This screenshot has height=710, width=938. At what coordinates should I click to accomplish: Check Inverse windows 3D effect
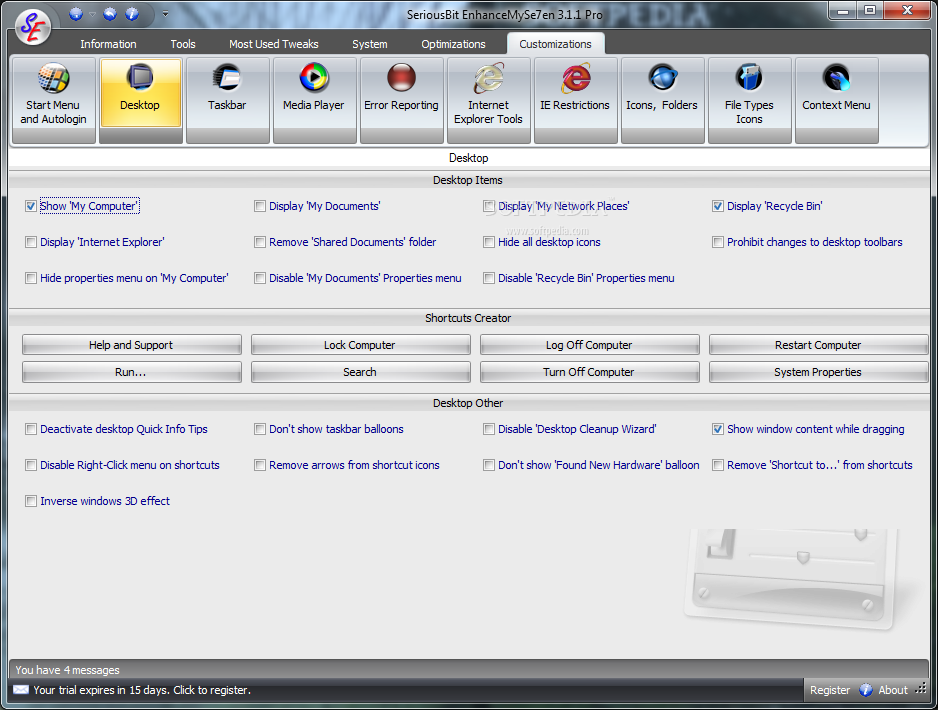click(31, 501)
